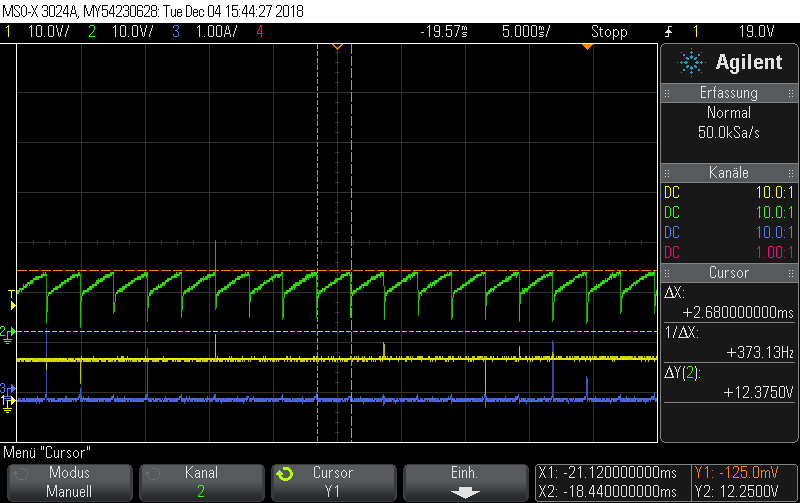Click the trigger level 19.0V
Screen dimensions: 800x503
757,32
